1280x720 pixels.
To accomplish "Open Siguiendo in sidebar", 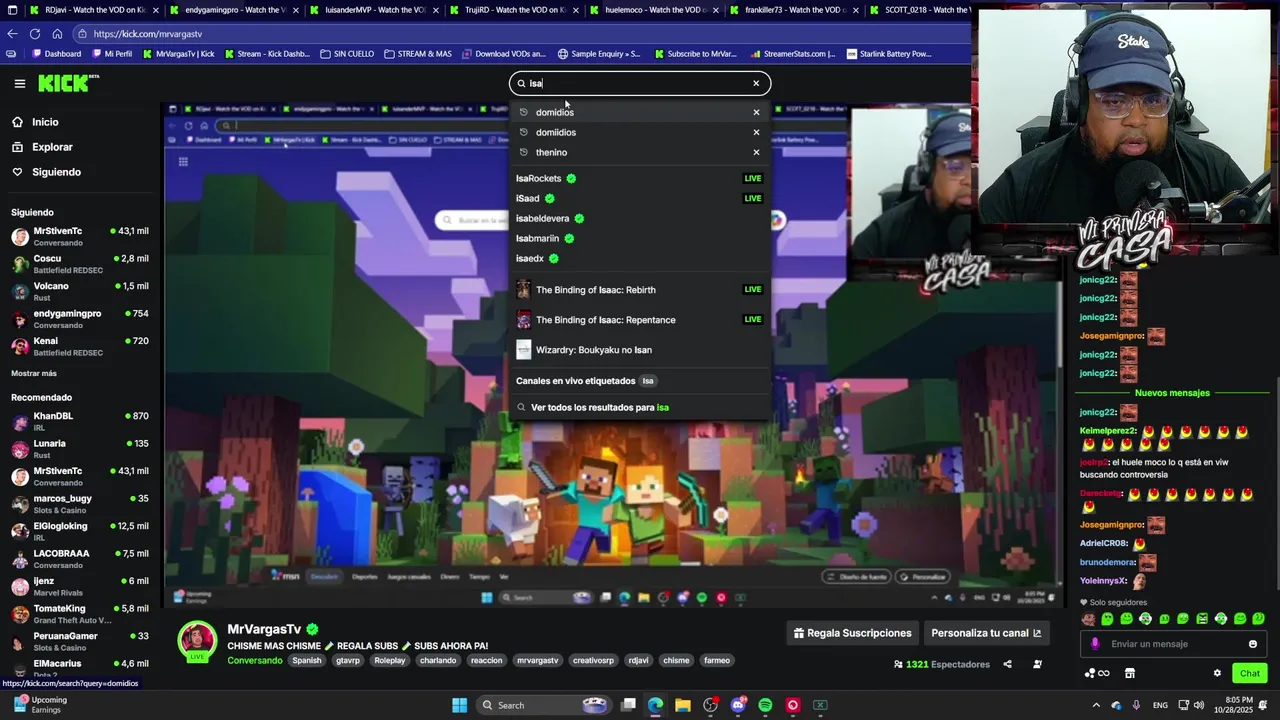I will click(x=56, y=172).
